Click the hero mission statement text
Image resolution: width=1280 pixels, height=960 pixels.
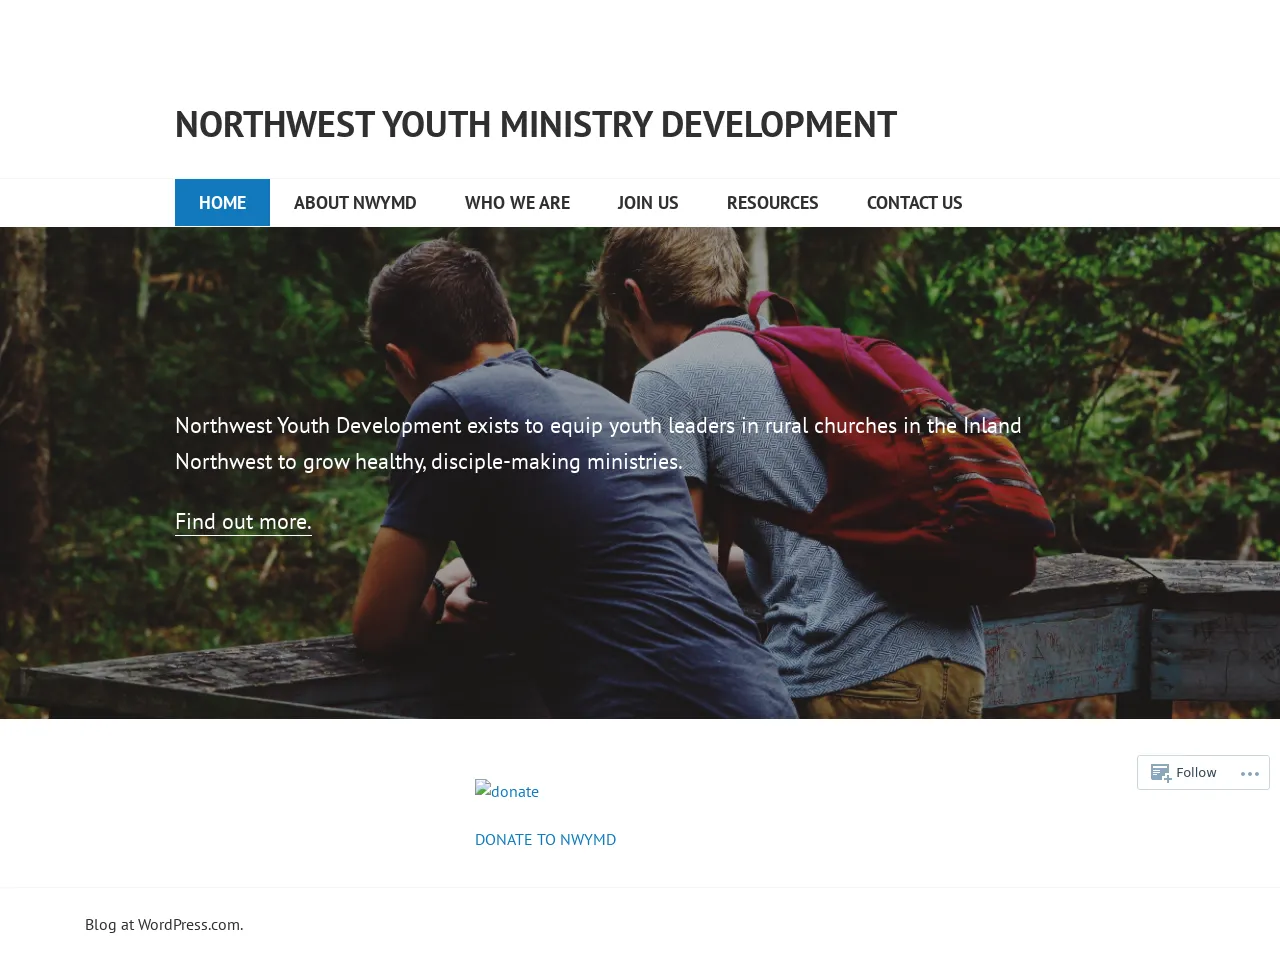point(598,443)
